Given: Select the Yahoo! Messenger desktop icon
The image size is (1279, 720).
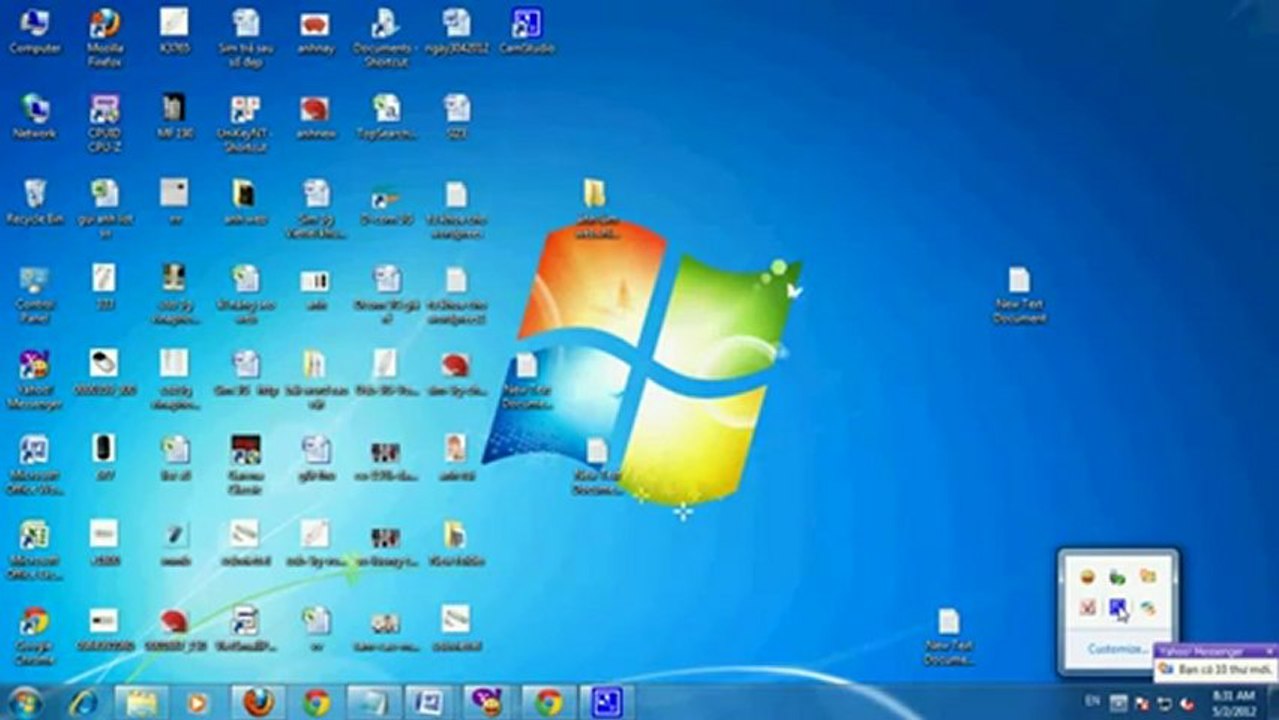Looking at the screenshot, I should pyautogui.click(x=35, y=379).
